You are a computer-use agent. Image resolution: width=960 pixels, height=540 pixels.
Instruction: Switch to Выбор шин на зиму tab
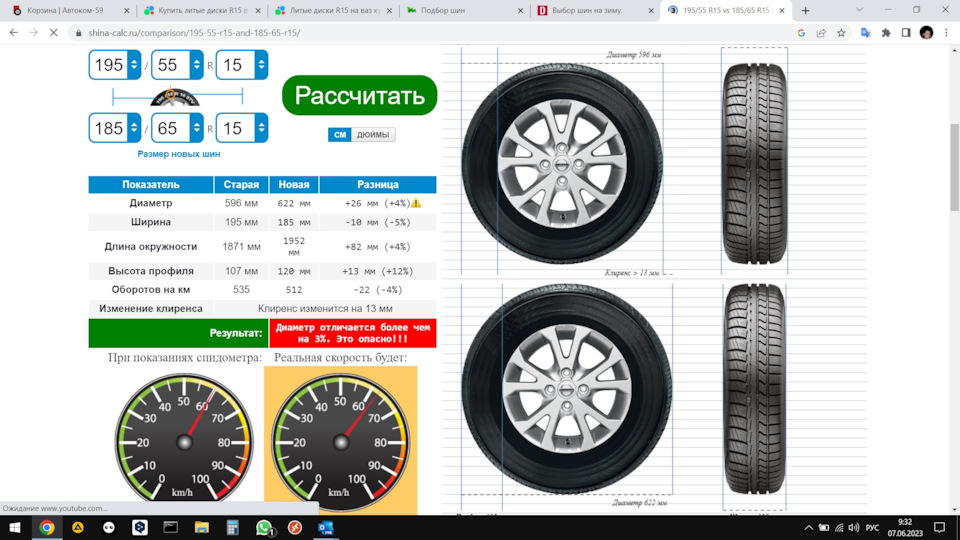(594, 10)
